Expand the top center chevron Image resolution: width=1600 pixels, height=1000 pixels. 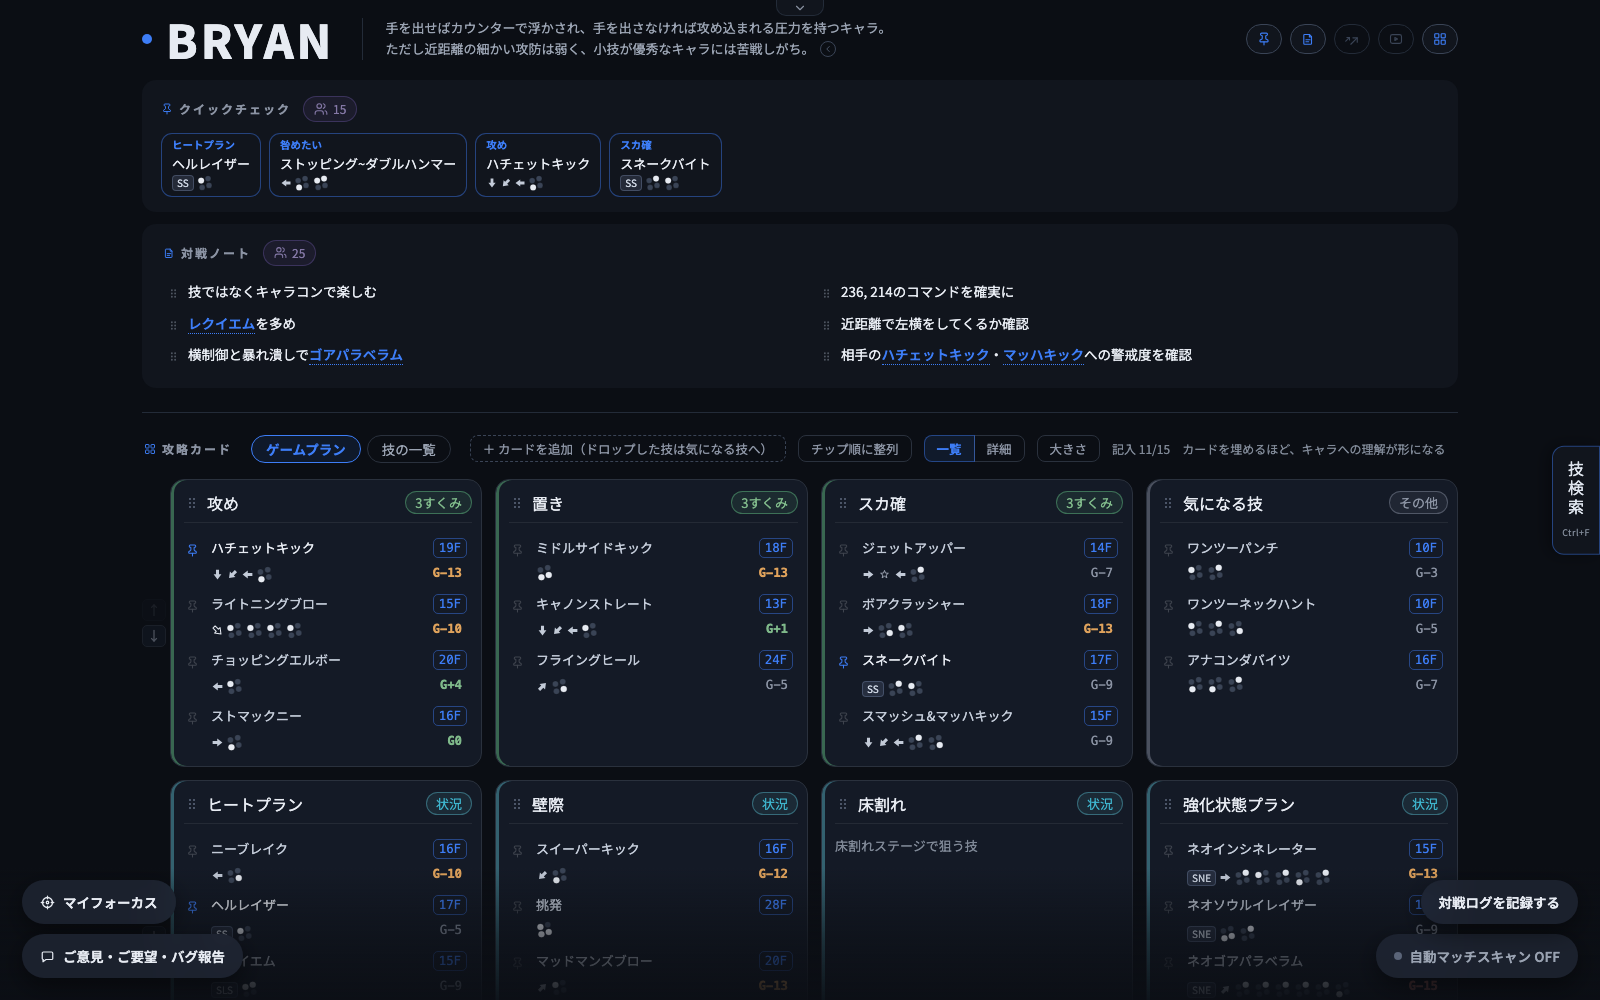[800, 7]
